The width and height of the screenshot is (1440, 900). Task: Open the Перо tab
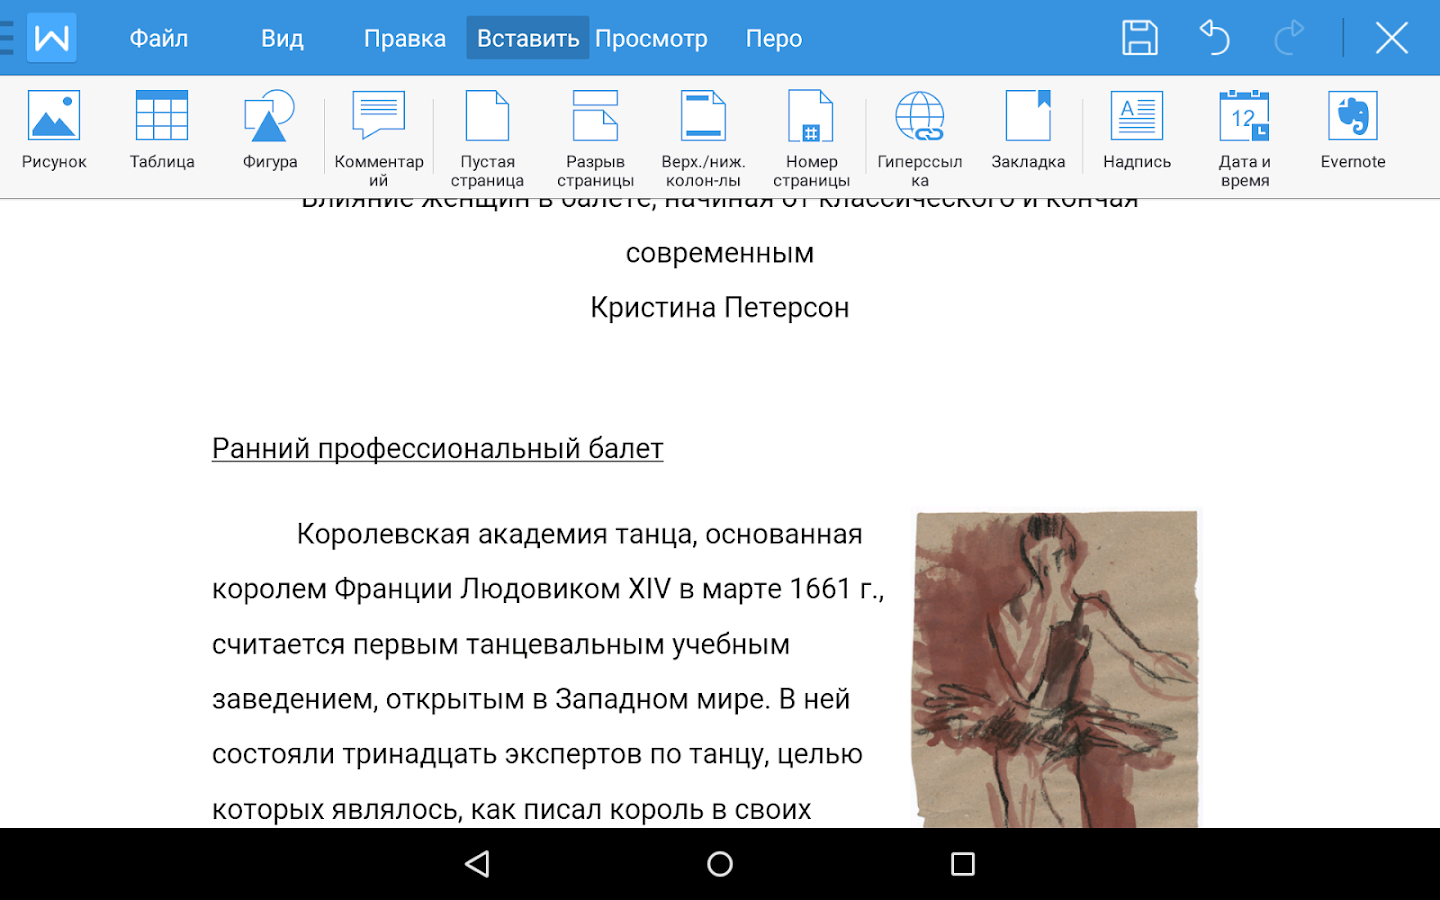tap(774, 38)
